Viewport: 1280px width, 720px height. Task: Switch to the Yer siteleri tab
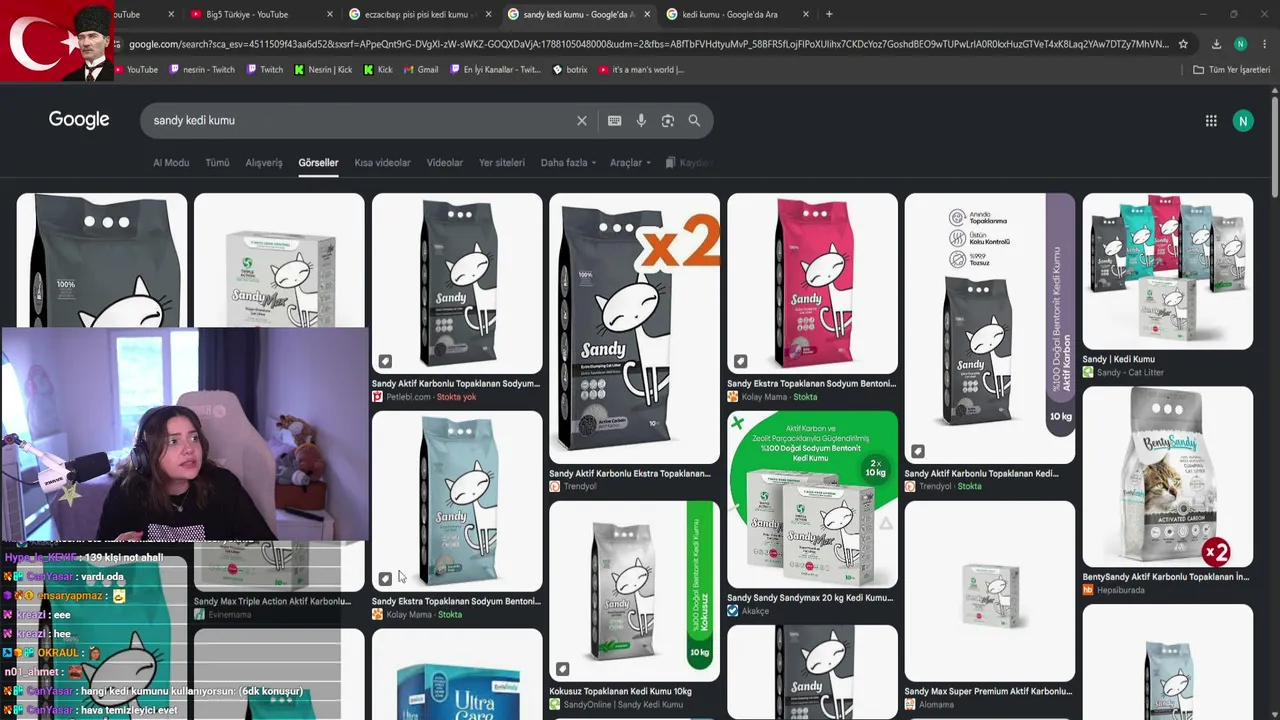tap(502, 163)
